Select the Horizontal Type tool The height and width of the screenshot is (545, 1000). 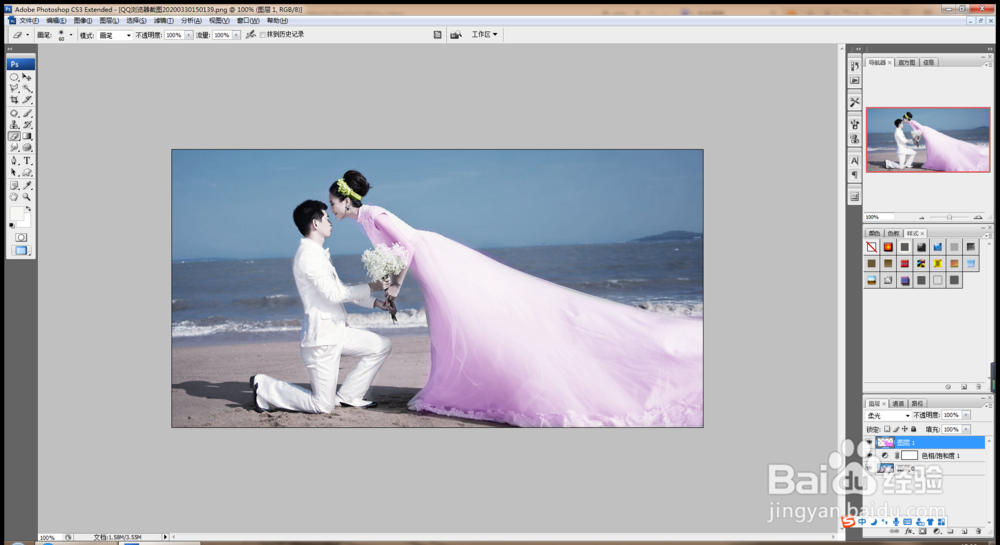pyautogui.click(x=27, y=161)
